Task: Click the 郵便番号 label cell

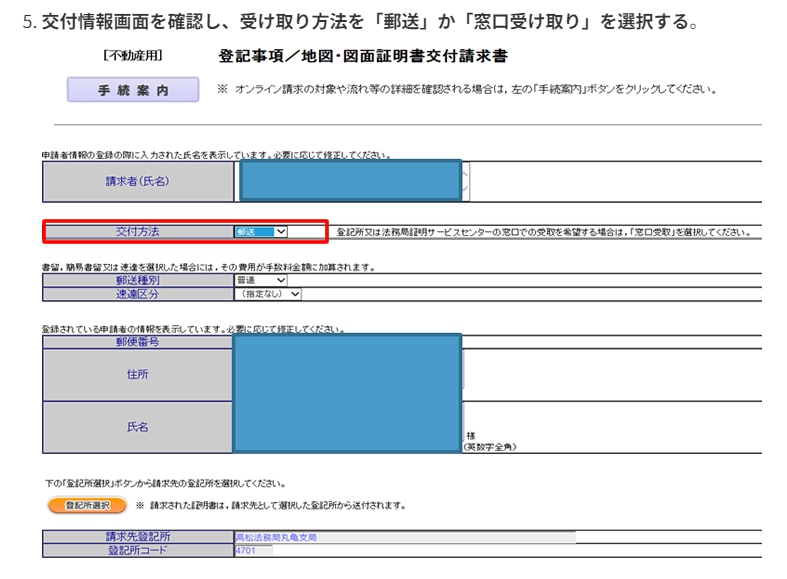Action: (138, 342)
